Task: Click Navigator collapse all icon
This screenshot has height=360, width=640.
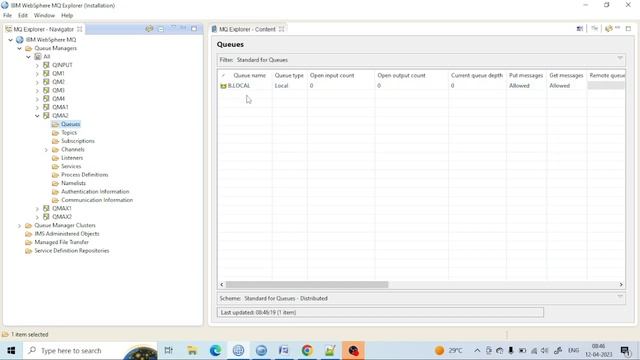Action: [161, 29]
